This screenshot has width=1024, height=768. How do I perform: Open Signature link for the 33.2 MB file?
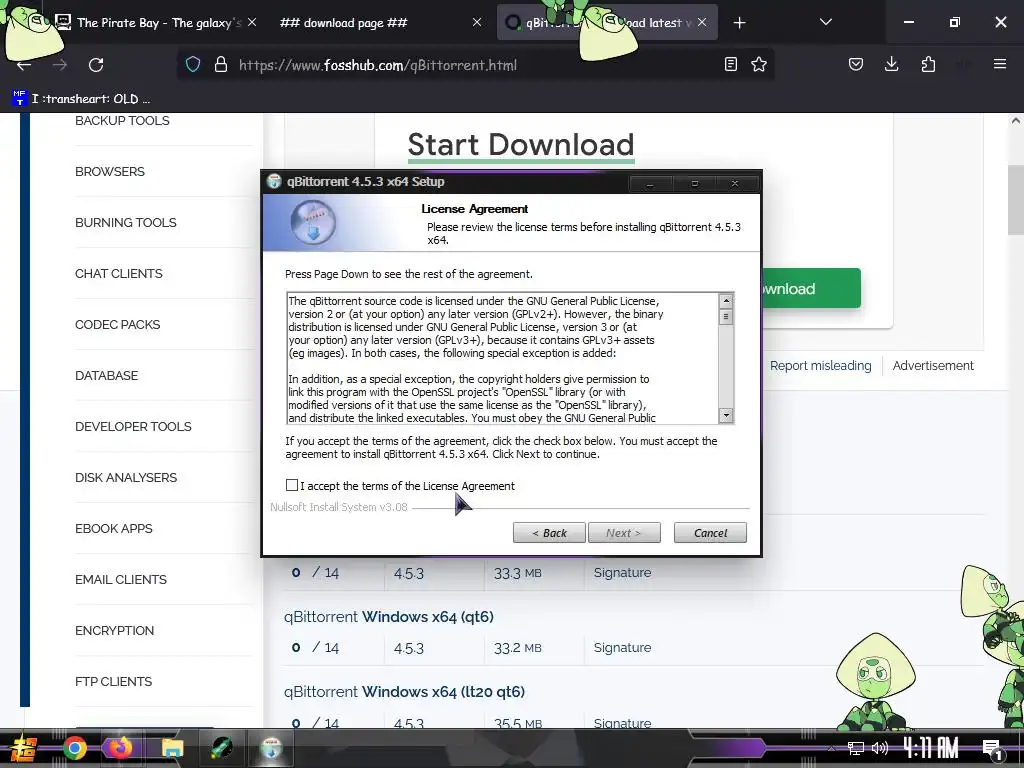pos(622,648)
